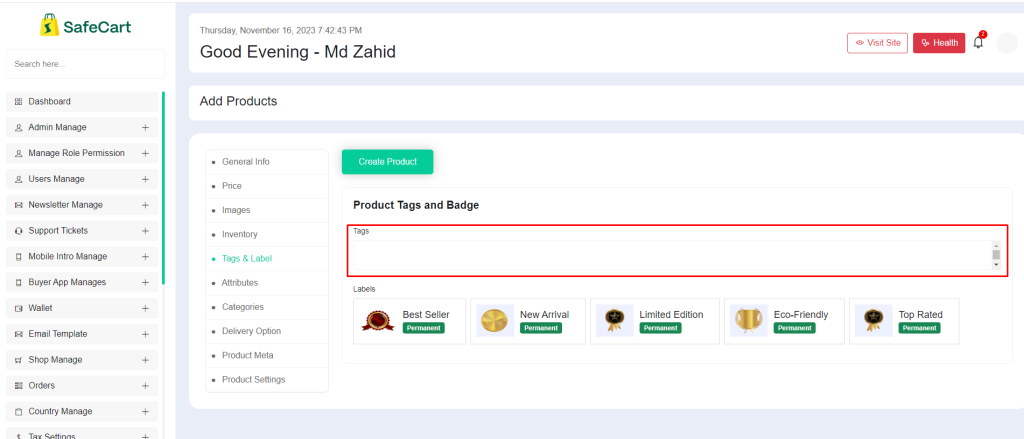Pick the Limited Edition ribbon badge
1024x439 pixels.
coord(615,321)
